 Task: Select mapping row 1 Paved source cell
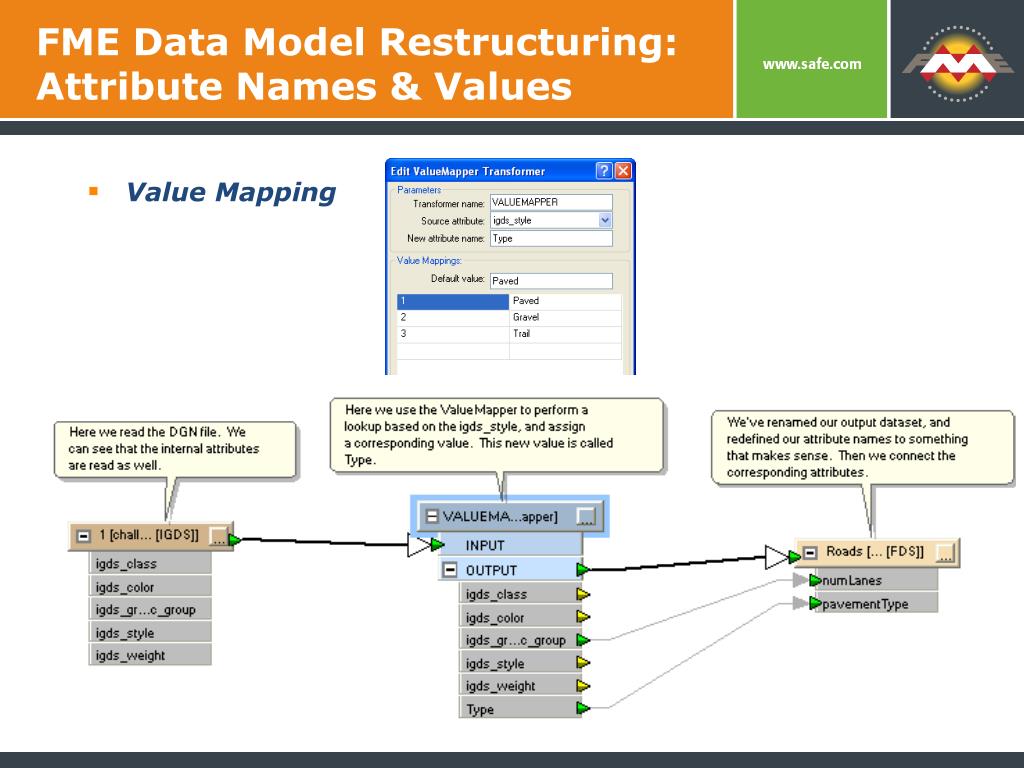453,301
